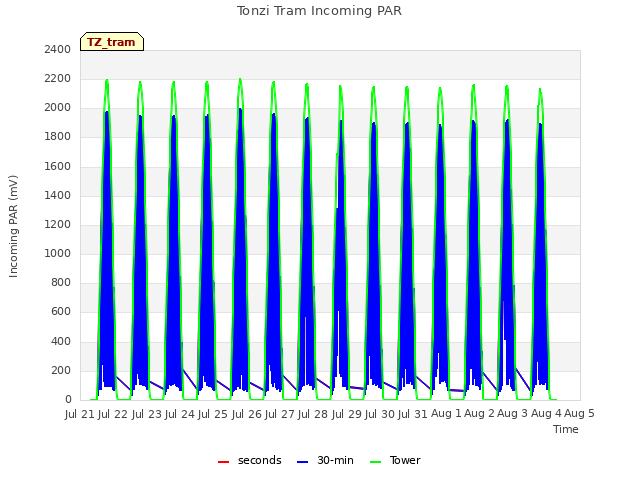Image resolution: width=640 pixels, height=480 pixels.
Task: Click the Jul 30 x-axis date label
Action: point(380,414)
